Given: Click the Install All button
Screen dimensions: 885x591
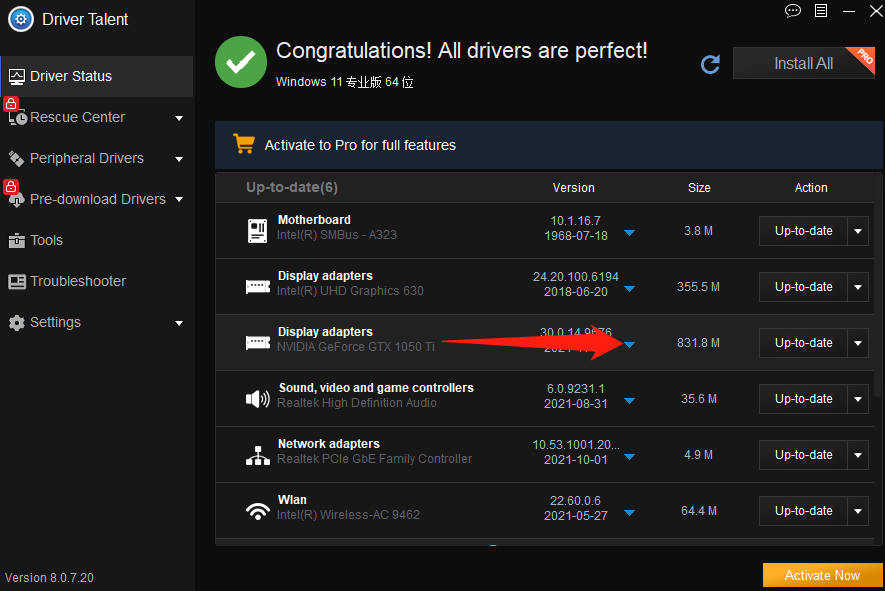Looking at the screenshot, I should click(804, 63).
